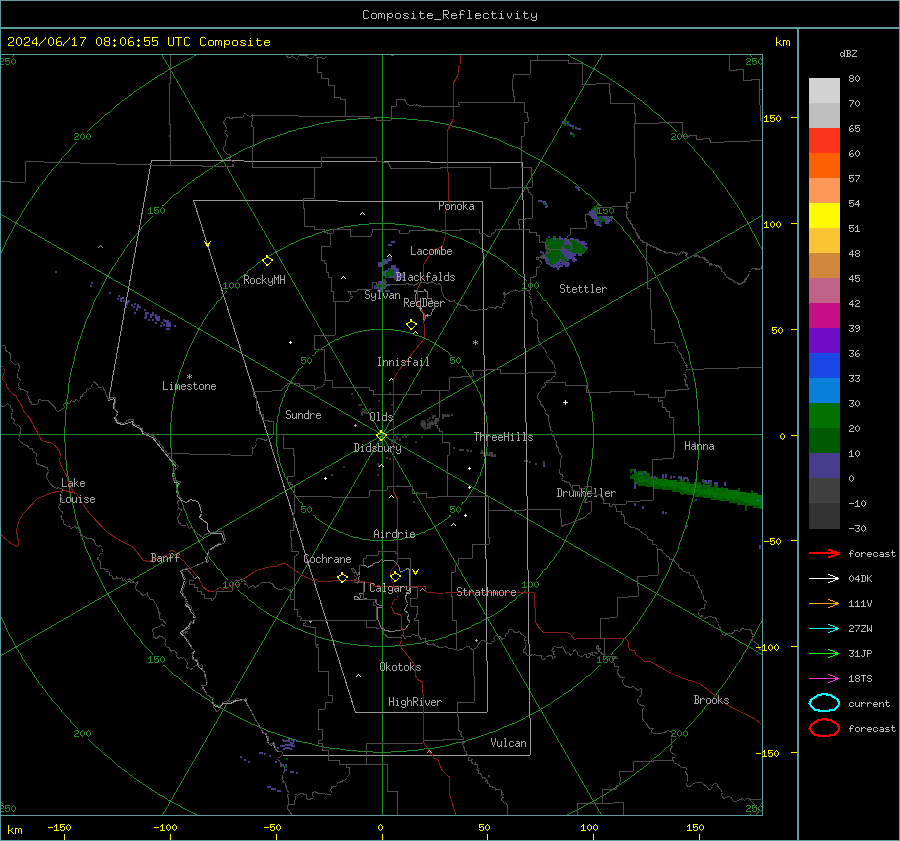
Task: Click the Banff label
Action: click(165, 558)
